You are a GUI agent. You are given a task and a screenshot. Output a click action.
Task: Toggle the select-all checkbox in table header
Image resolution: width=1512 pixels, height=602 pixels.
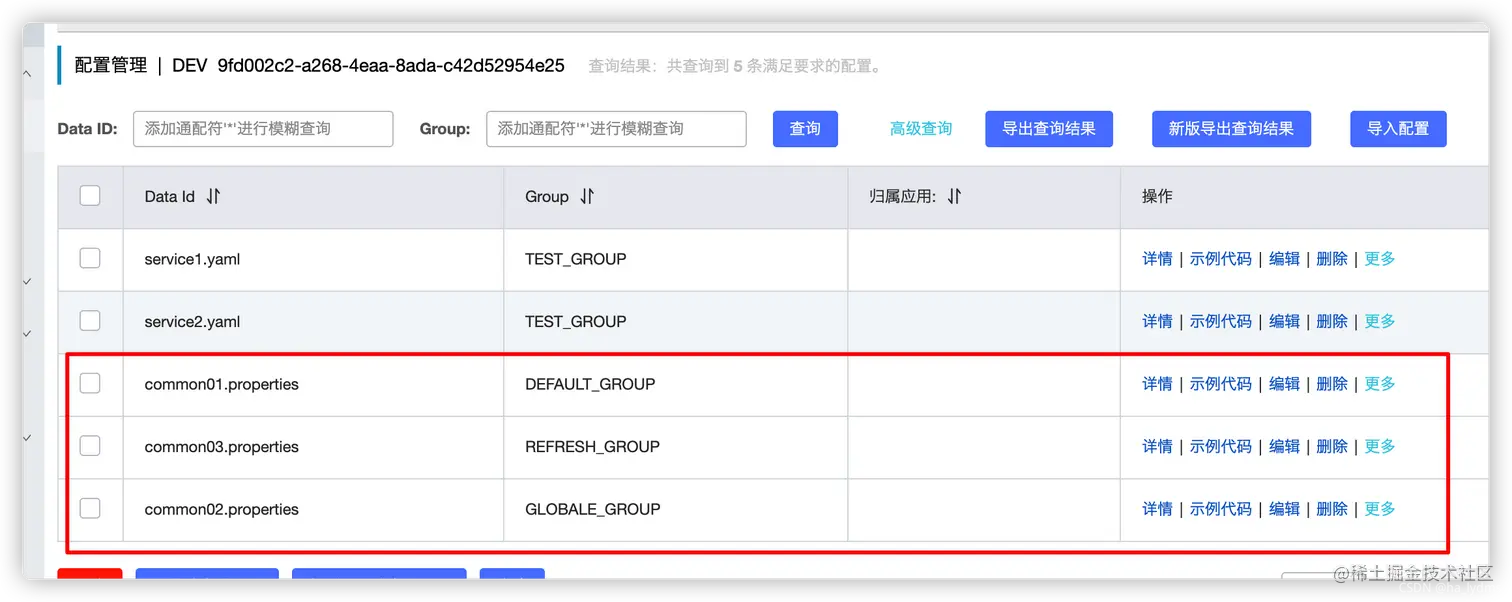pyautogui.click(x=90, y=196)
